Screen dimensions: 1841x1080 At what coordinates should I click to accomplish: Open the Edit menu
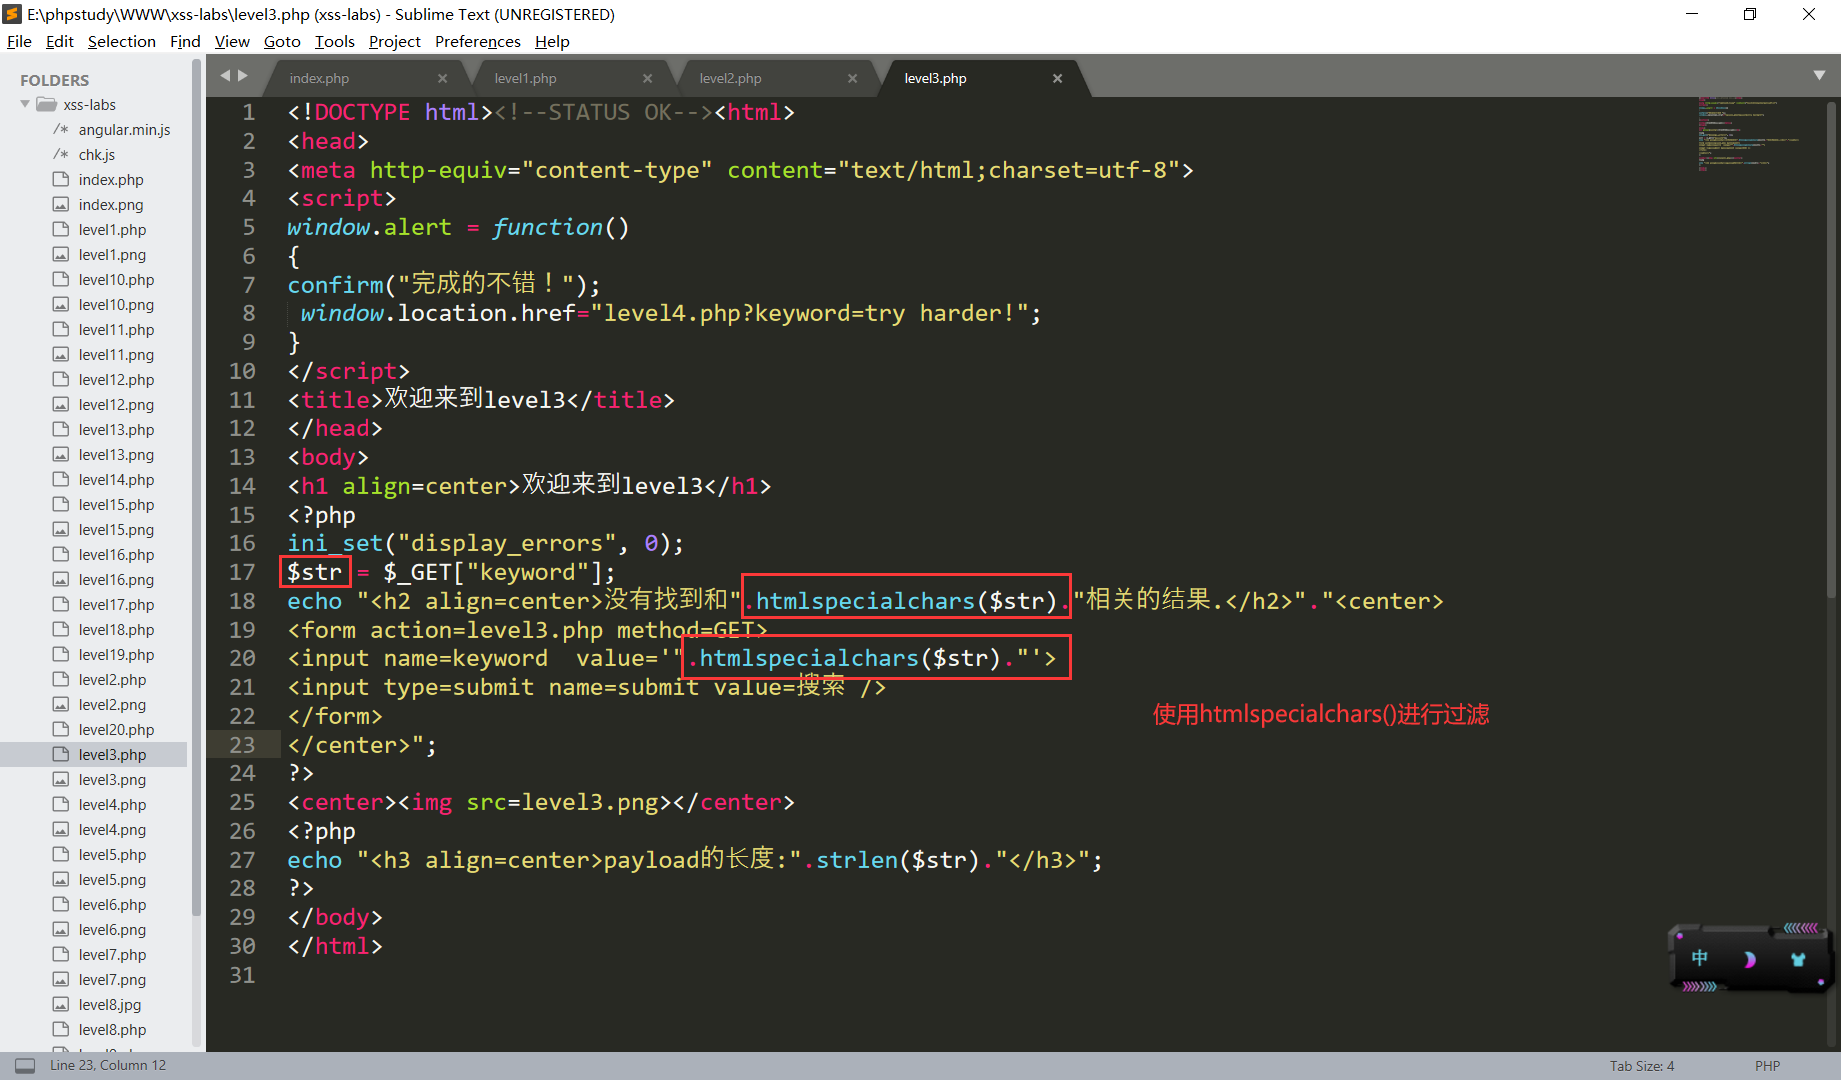[x=60, y=41]
